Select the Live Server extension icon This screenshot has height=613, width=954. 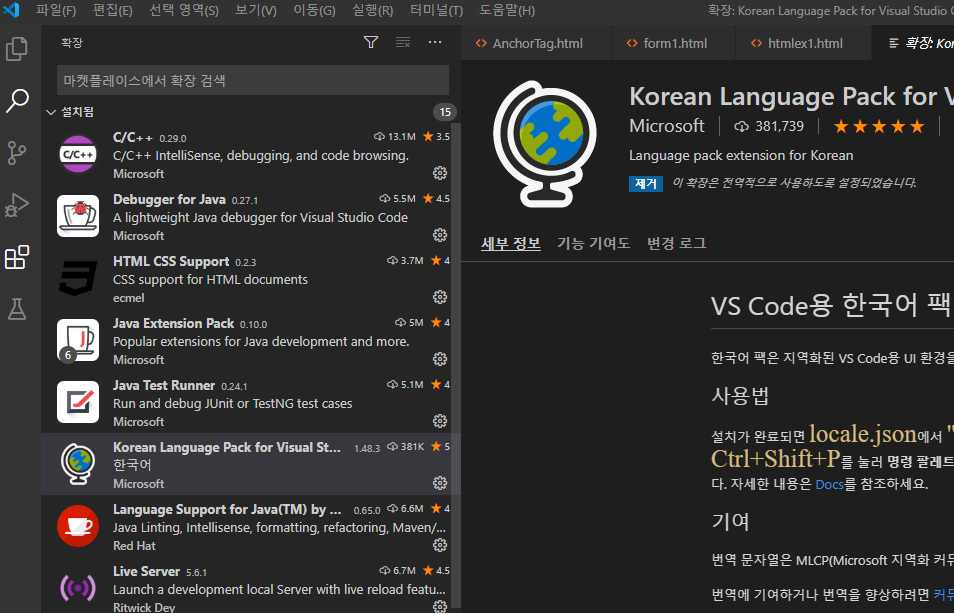[x=78, y=587]
